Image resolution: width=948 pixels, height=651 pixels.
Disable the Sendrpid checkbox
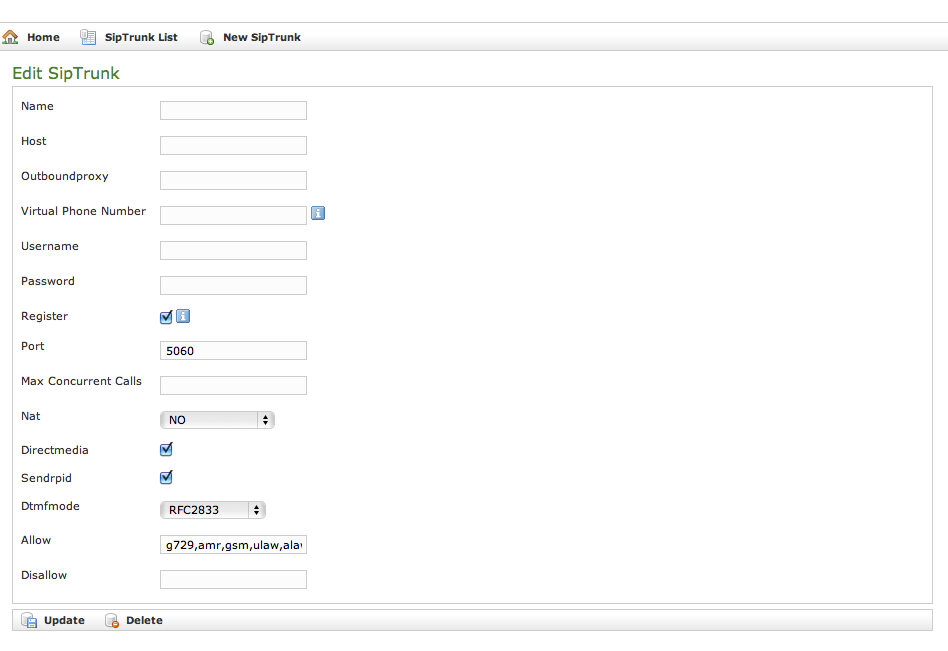click(x=167, y=477)
